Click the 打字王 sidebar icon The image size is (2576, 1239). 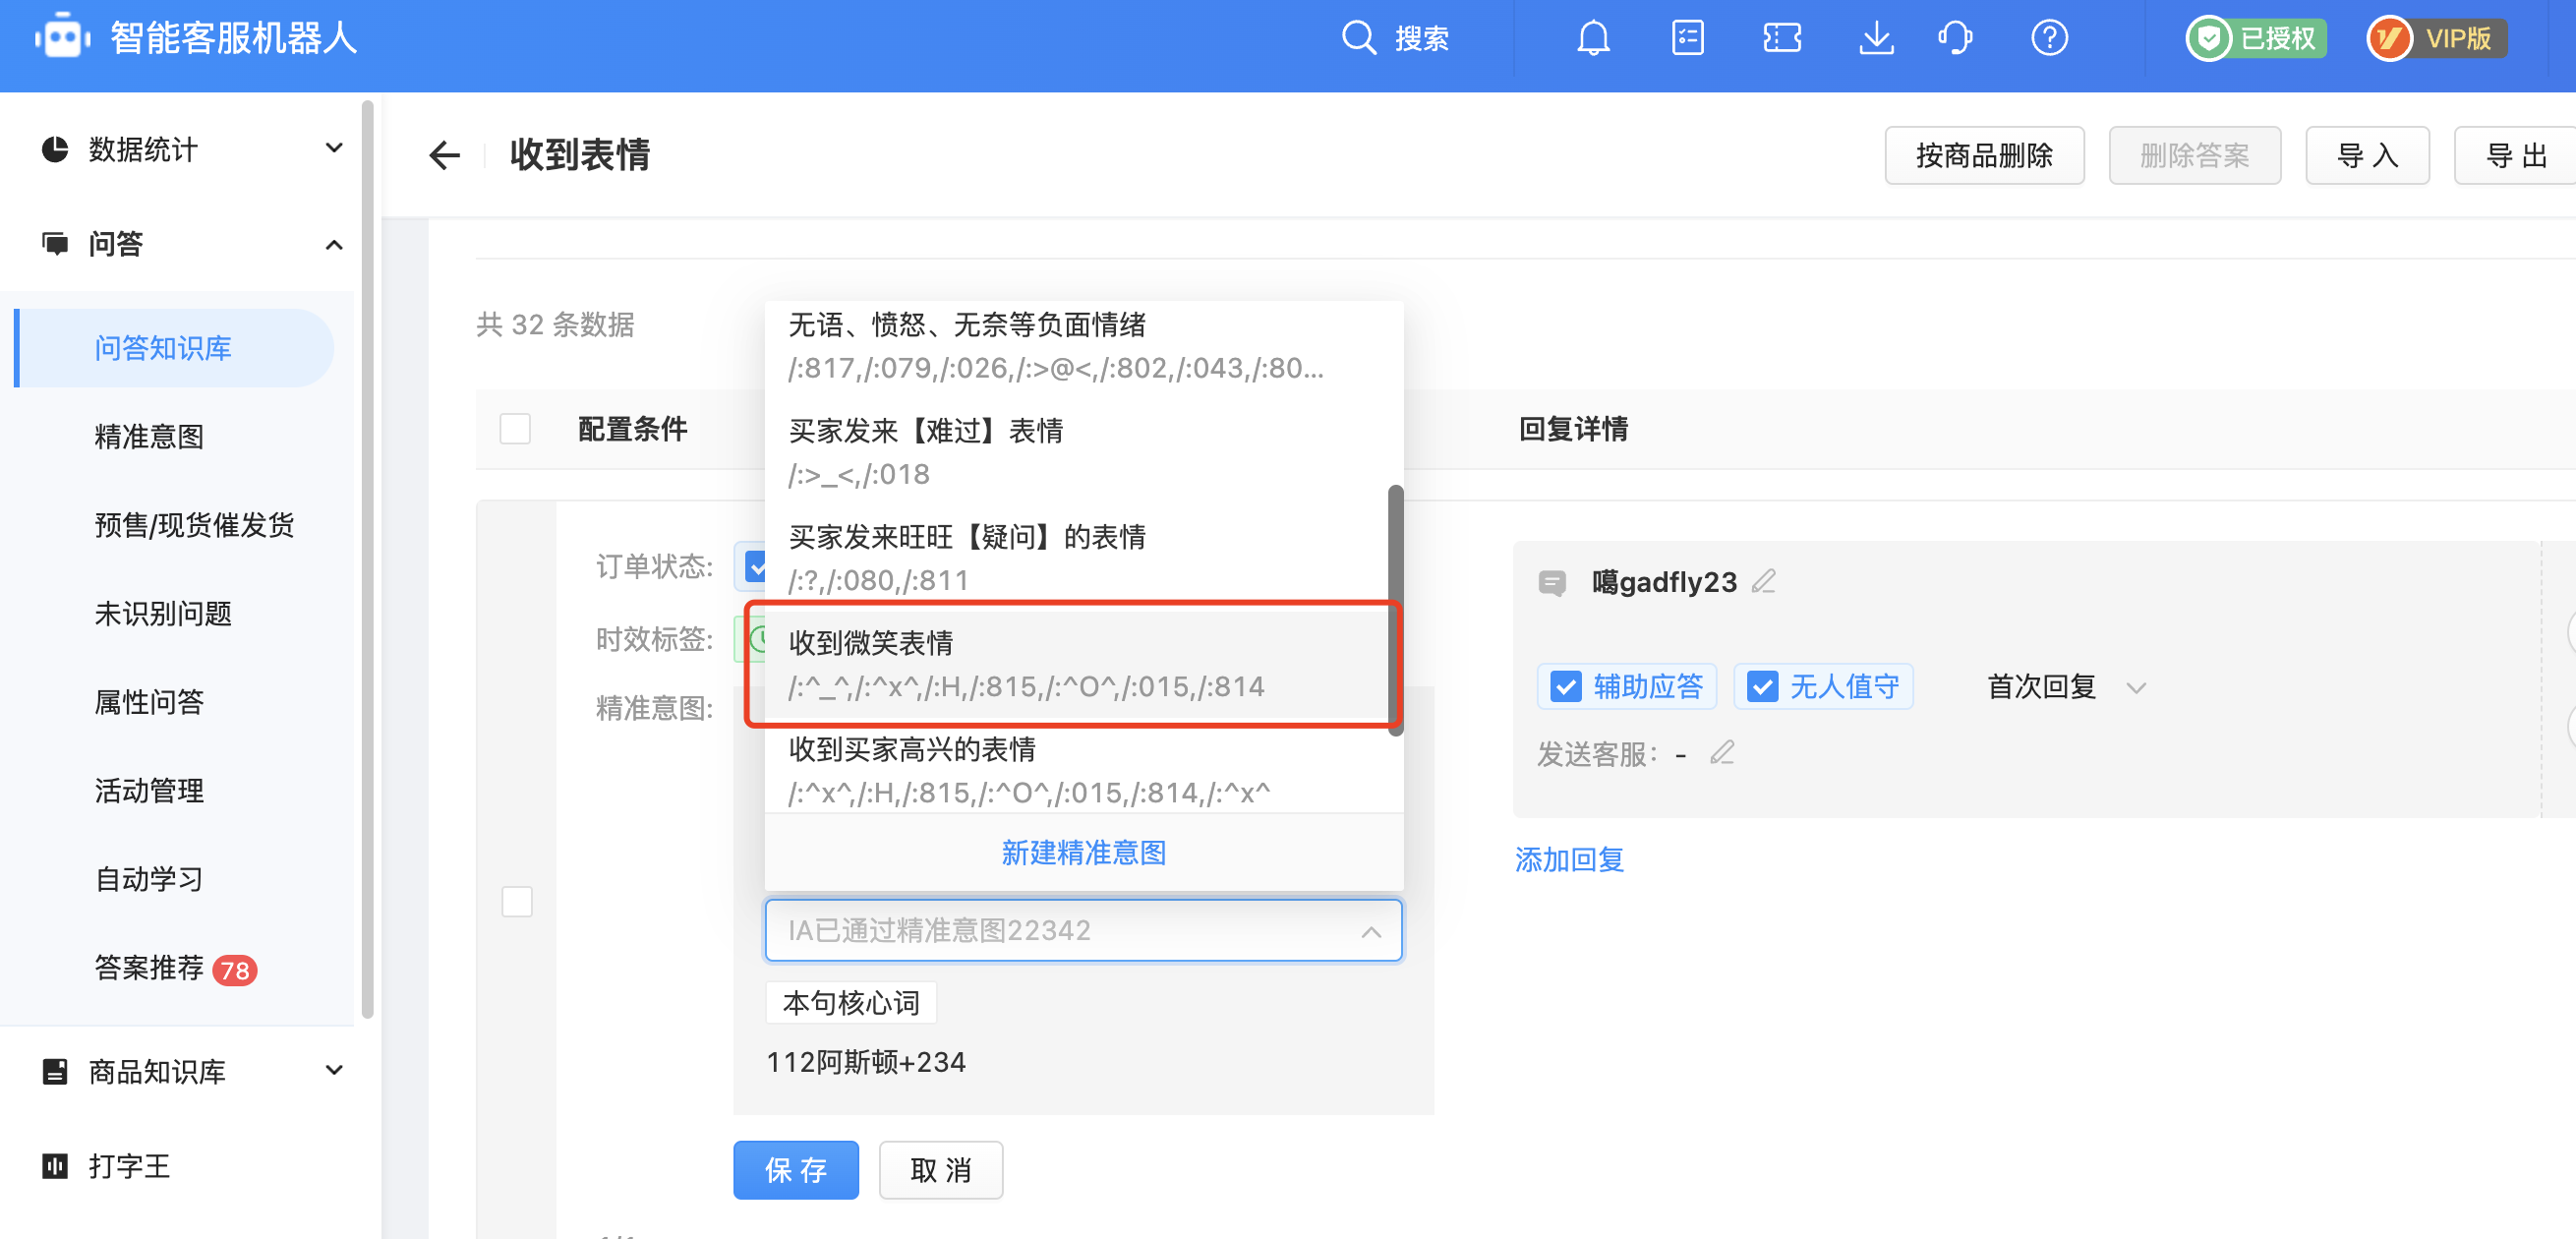pos(55,1165)
